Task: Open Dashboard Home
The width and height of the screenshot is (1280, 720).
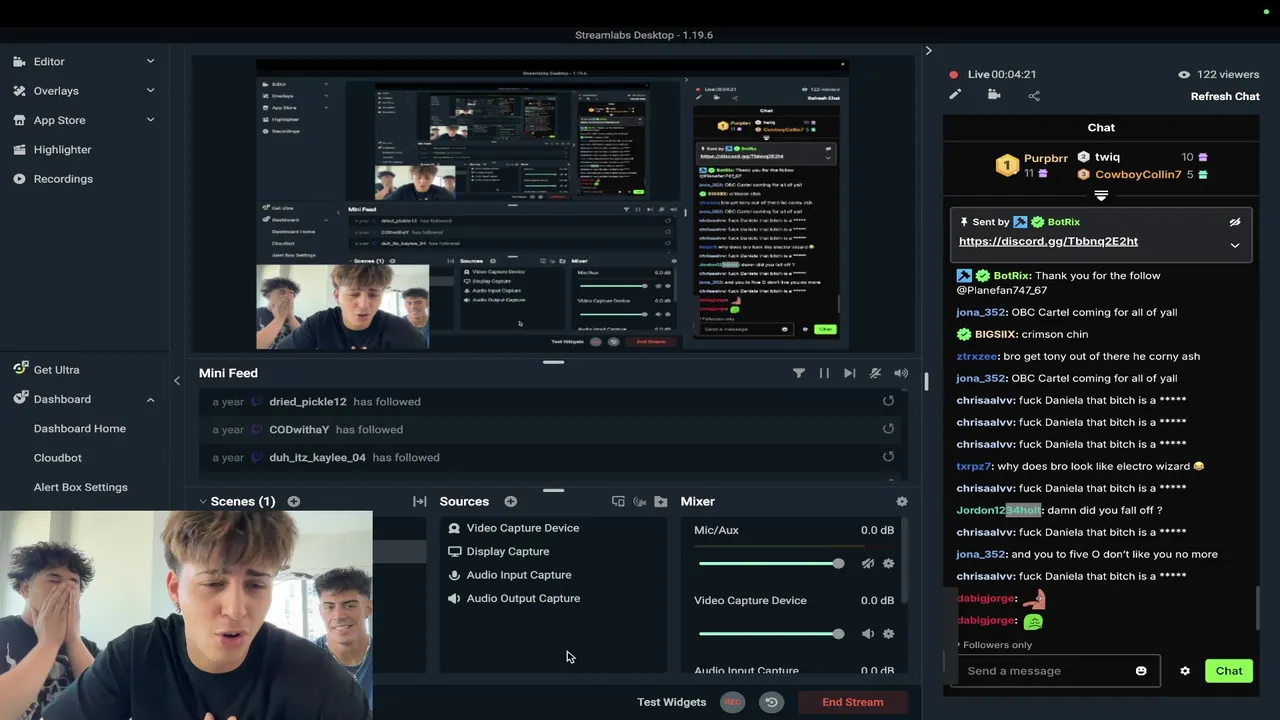Action: pyautogui.click(x=80, y=428)
